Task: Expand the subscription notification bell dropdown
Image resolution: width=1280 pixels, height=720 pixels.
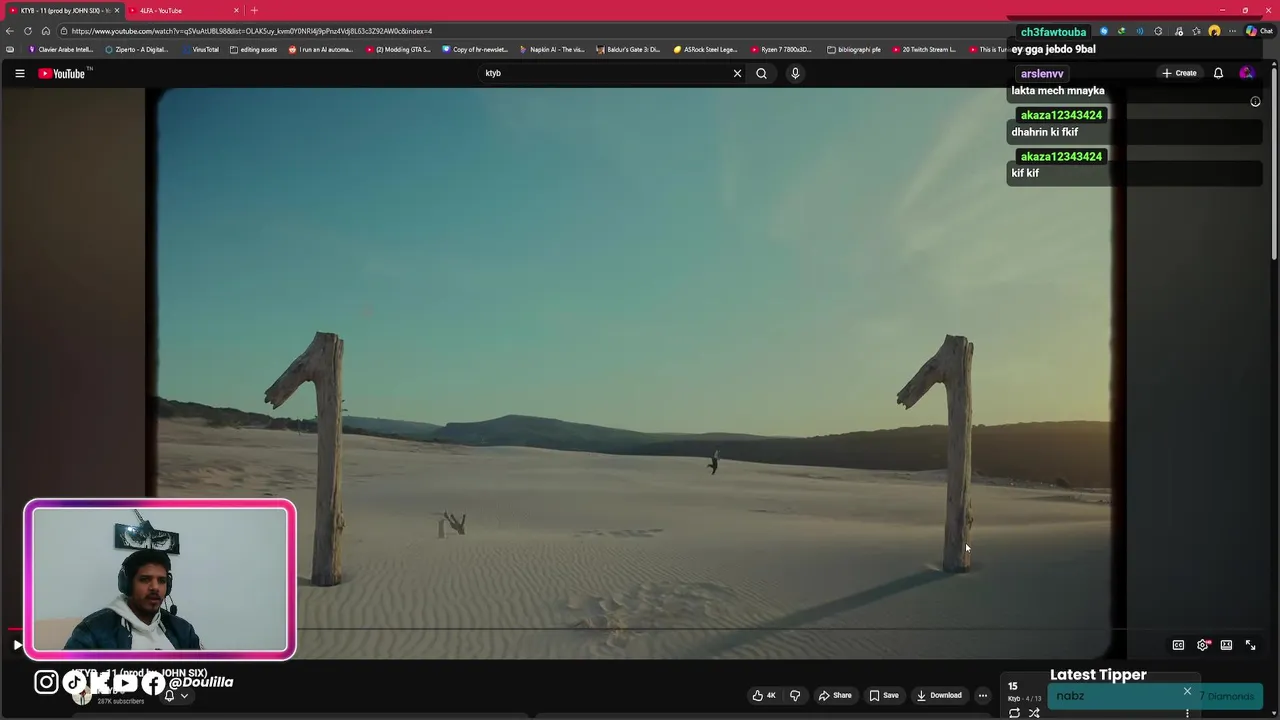Action: [x=176, y=695]
